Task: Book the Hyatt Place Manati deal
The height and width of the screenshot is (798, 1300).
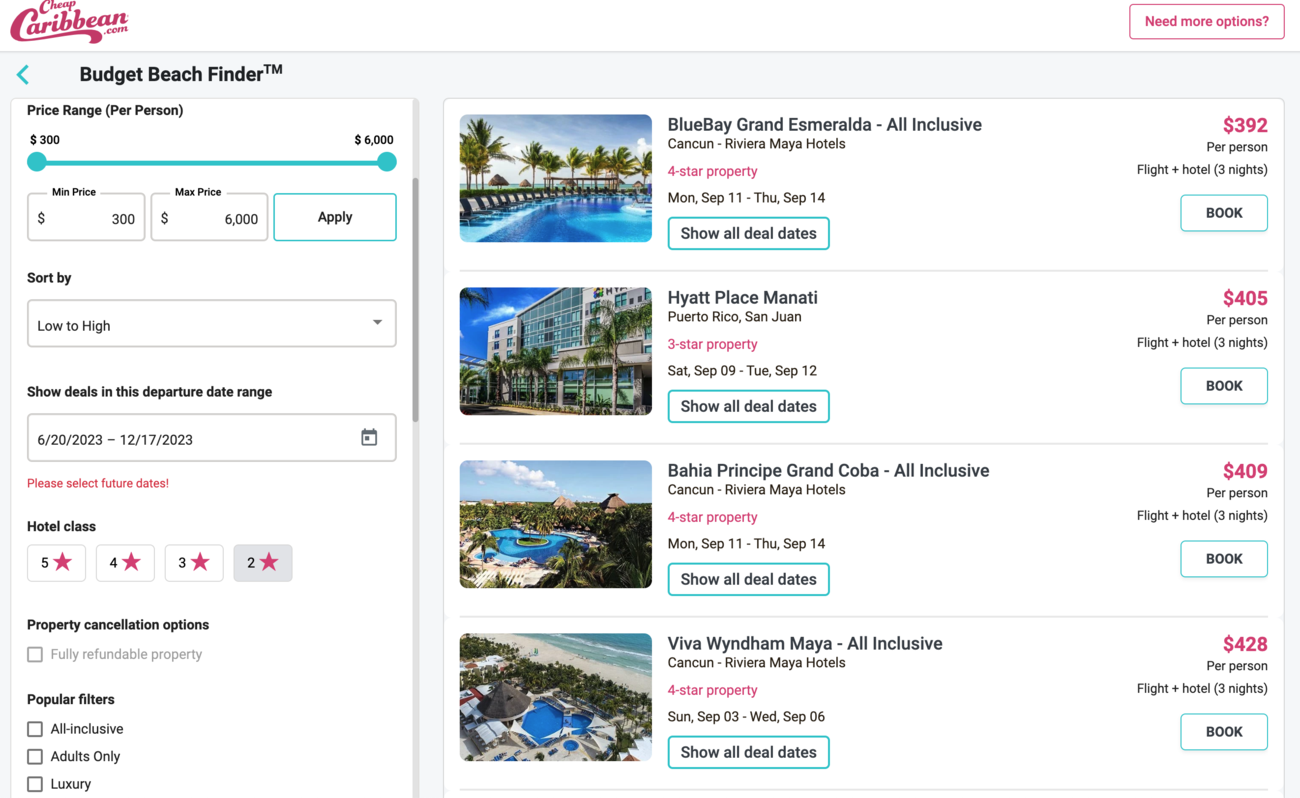Action: (x=1224, y=386)
